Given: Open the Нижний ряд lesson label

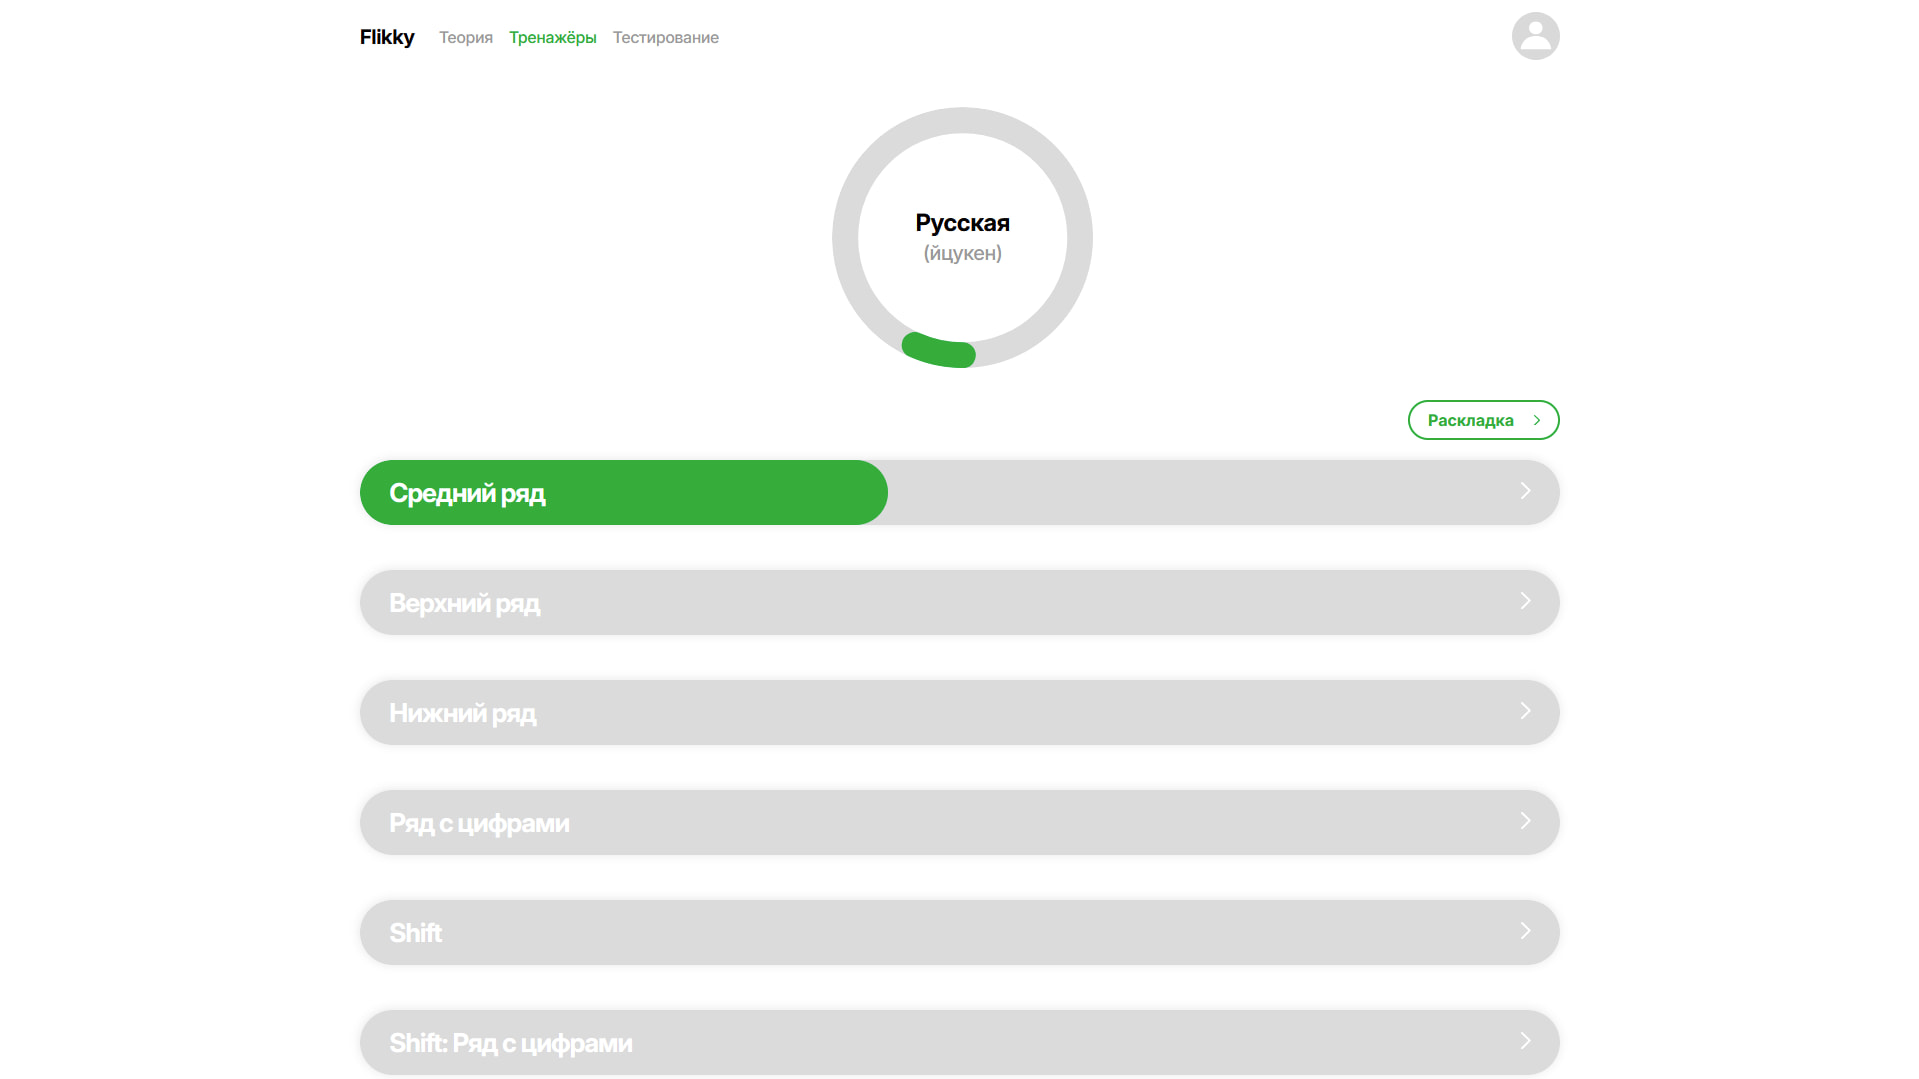Looking at the screenshot, I should pyautogui.click(x=462, y=713).
